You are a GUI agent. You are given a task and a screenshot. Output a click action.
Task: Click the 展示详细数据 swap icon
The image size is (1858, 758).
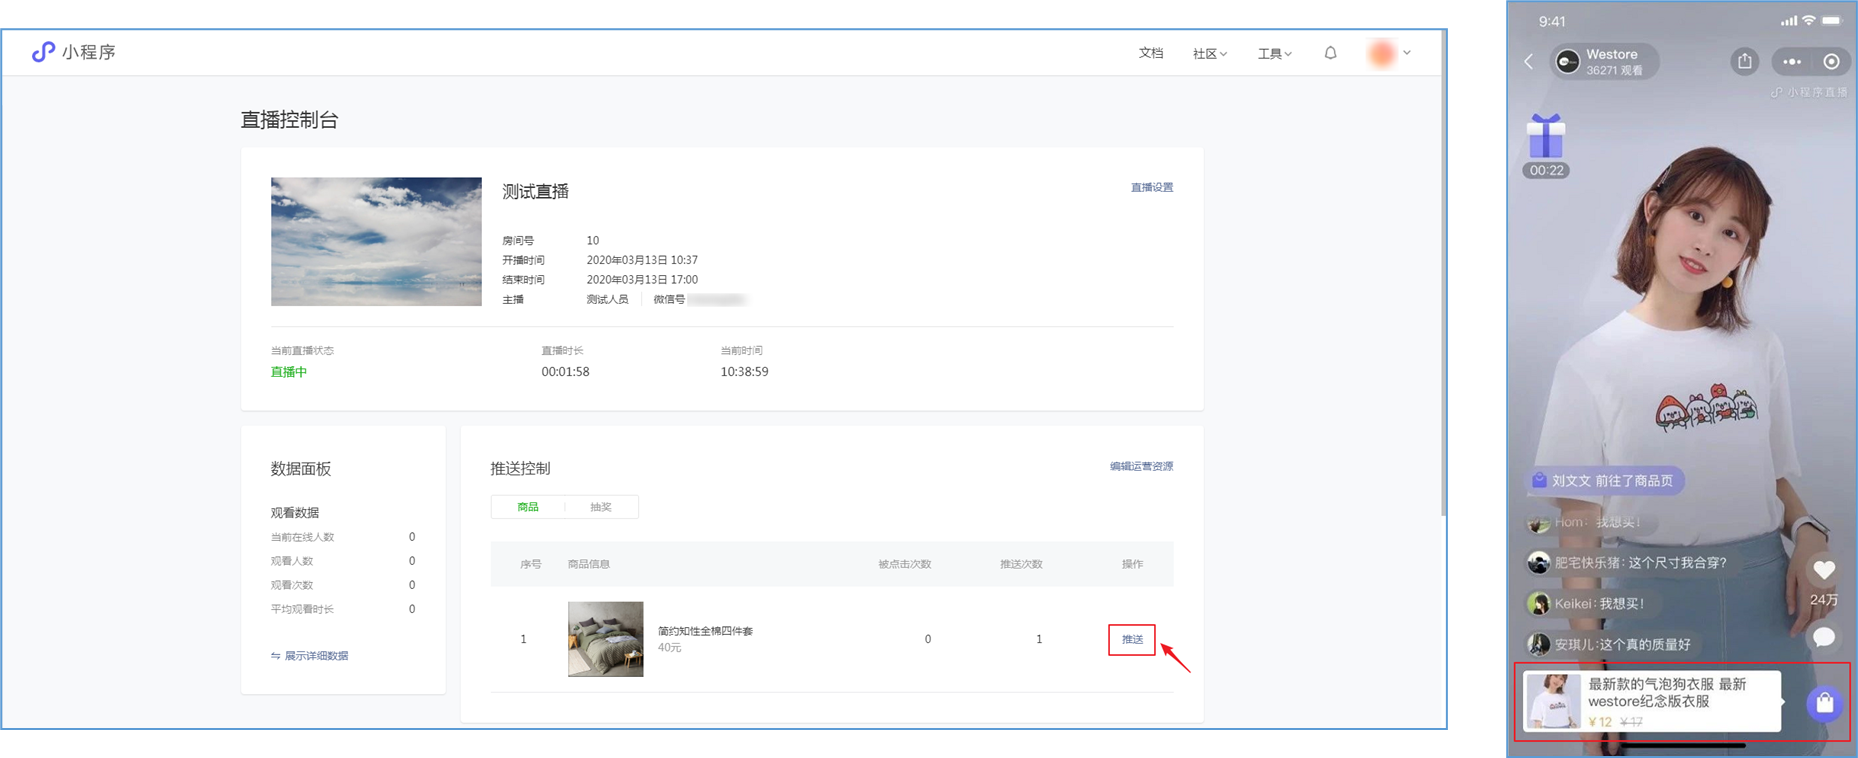[x=275, y=656]
